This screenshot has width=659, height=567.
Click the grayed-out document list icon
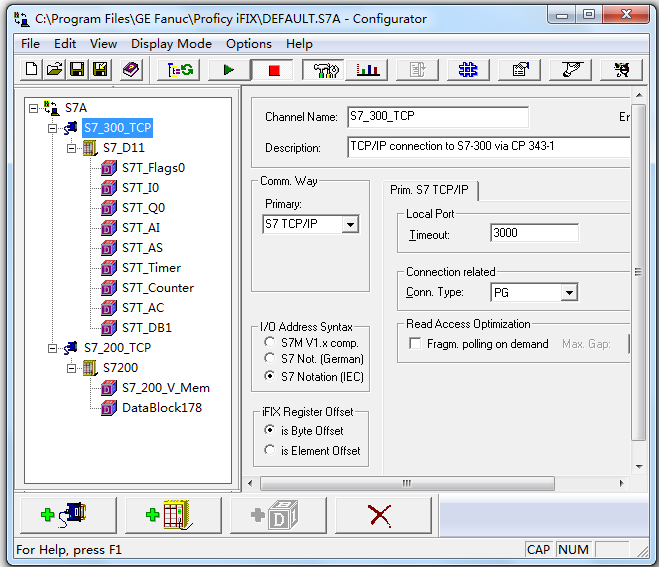(417, 70)
